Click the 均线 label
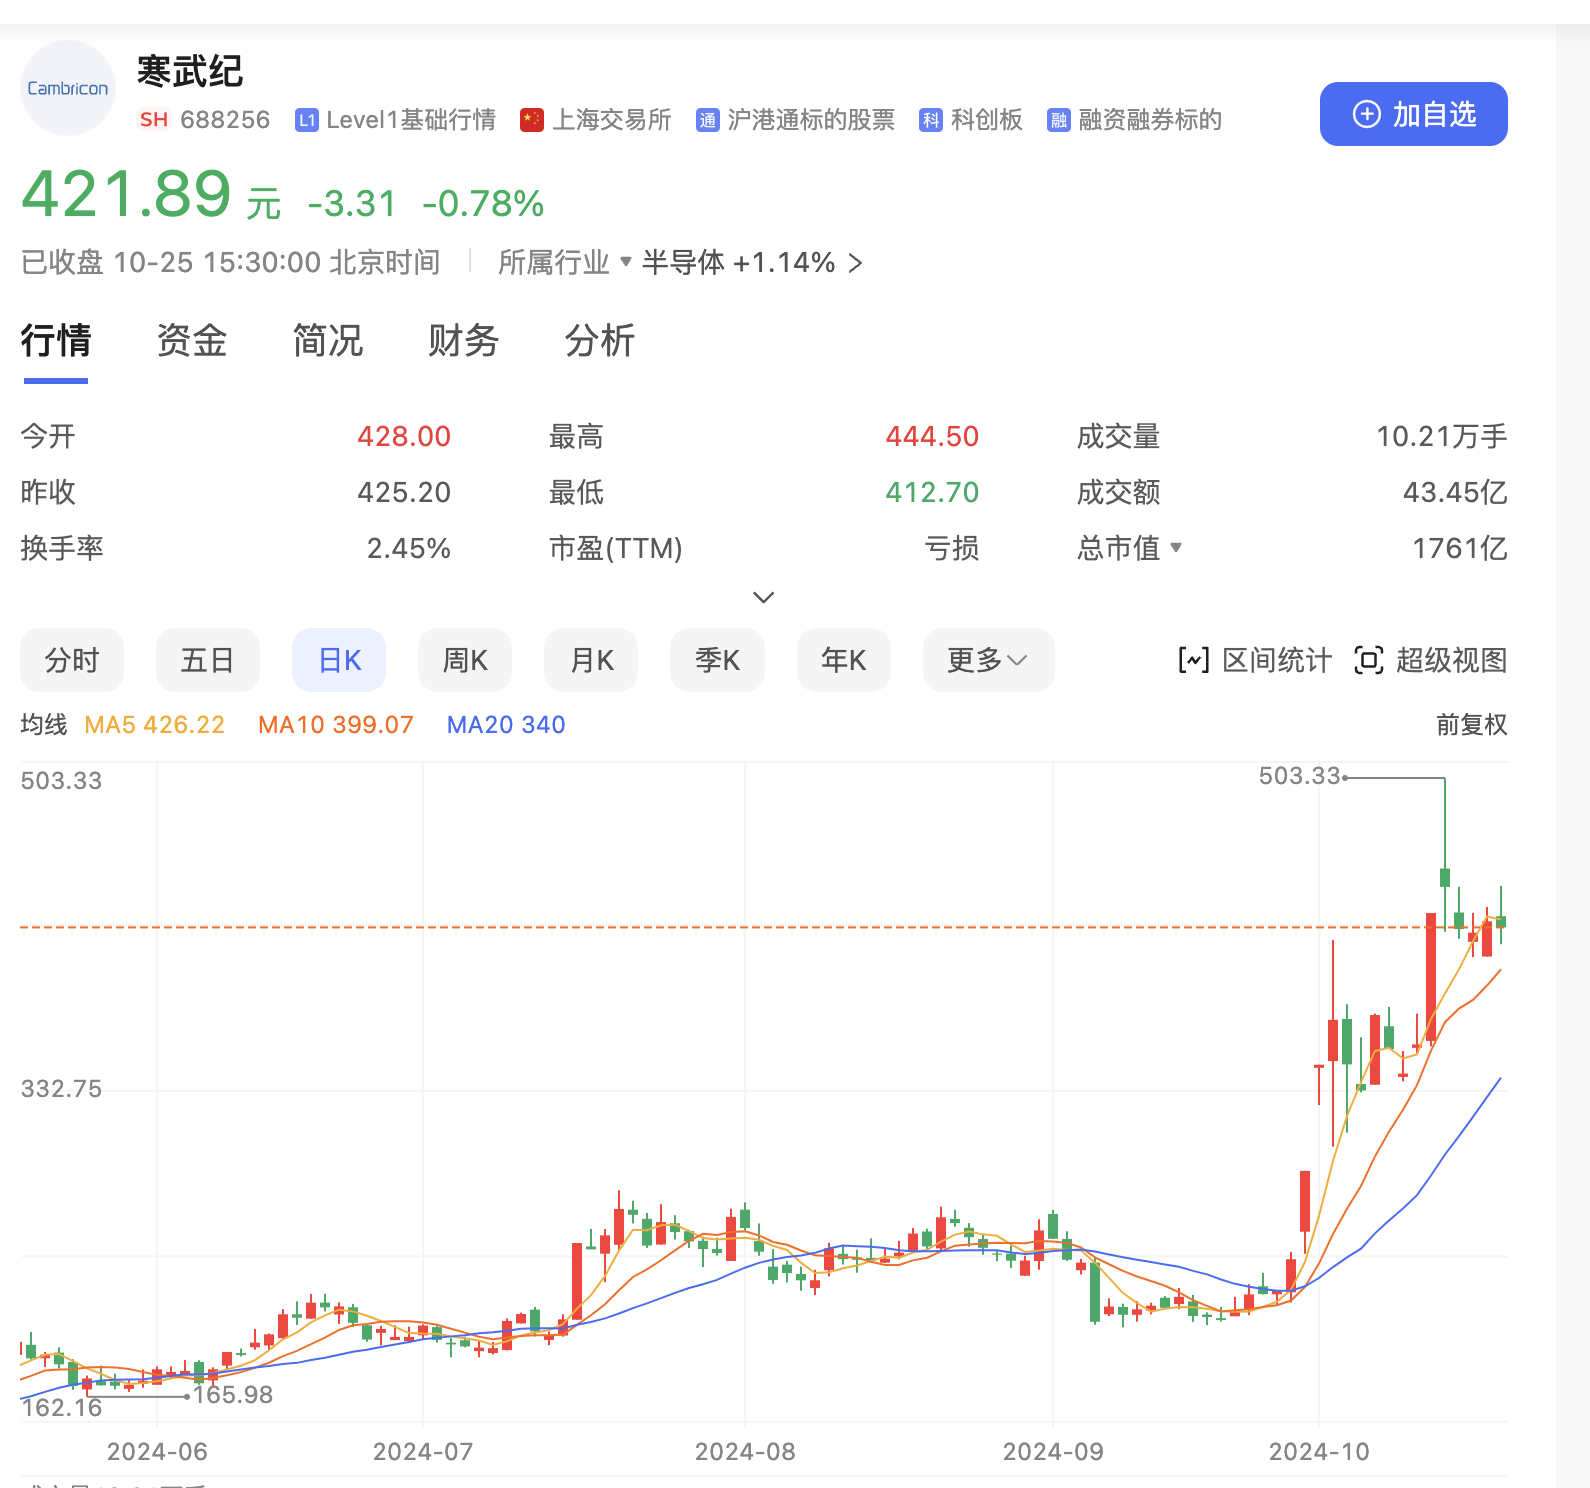Image resolution: width=1590 pixels, height=1488 pixels. tap(44, 725)
